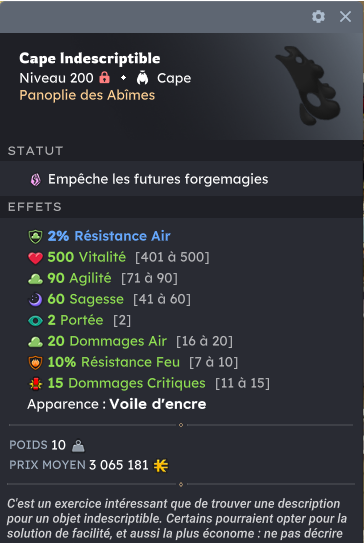Click the Sagesse purple moon icon

pos(35,300)
